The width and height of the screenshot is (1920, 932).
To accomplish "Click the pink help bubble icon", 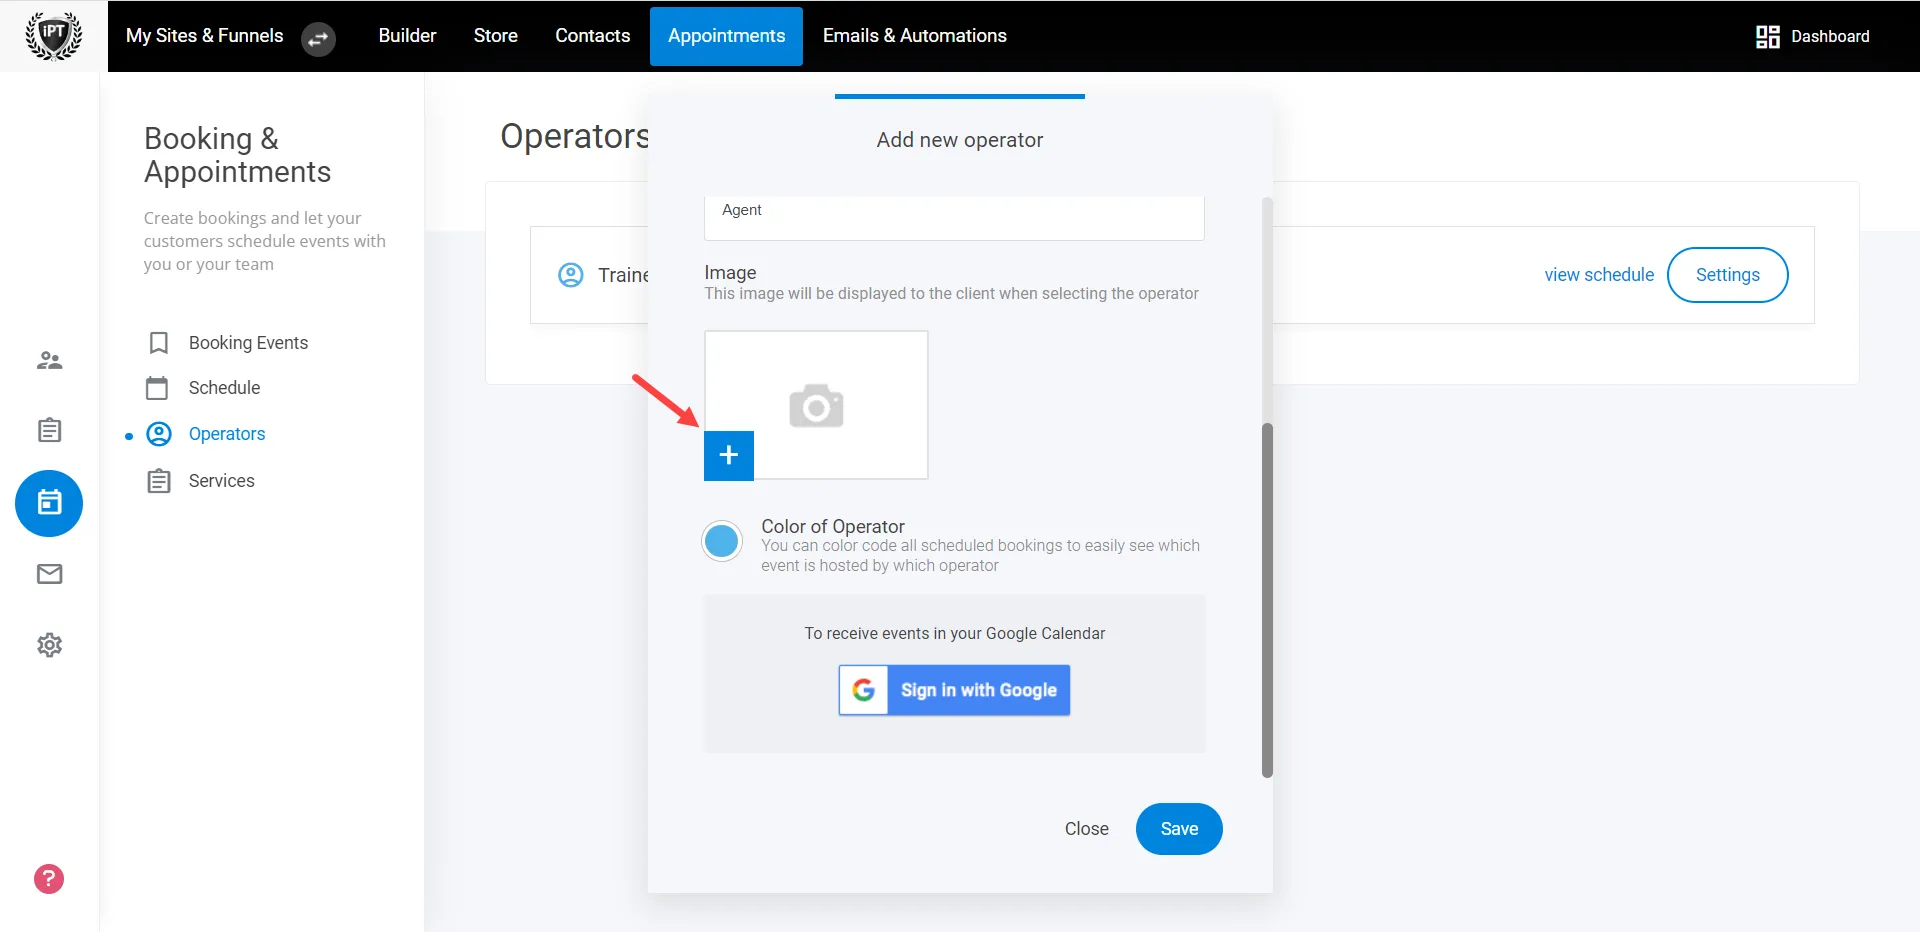I will 47,878.
